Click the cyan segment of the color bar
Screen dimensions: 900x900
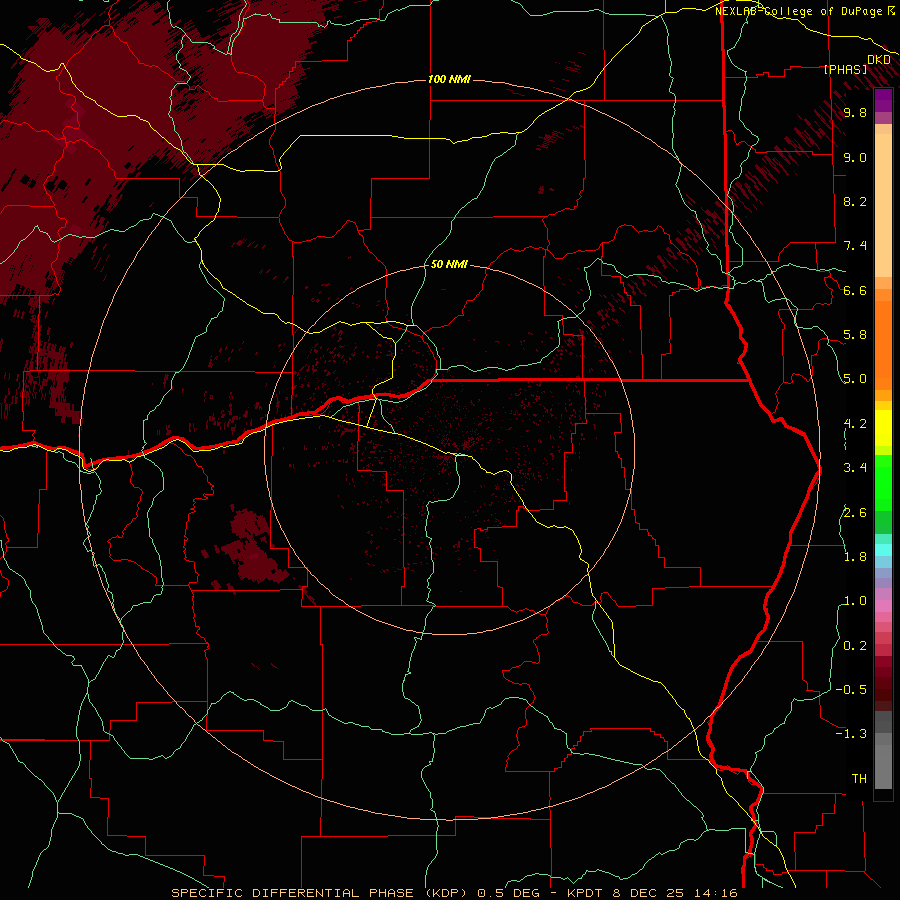[x=883, y=550]
